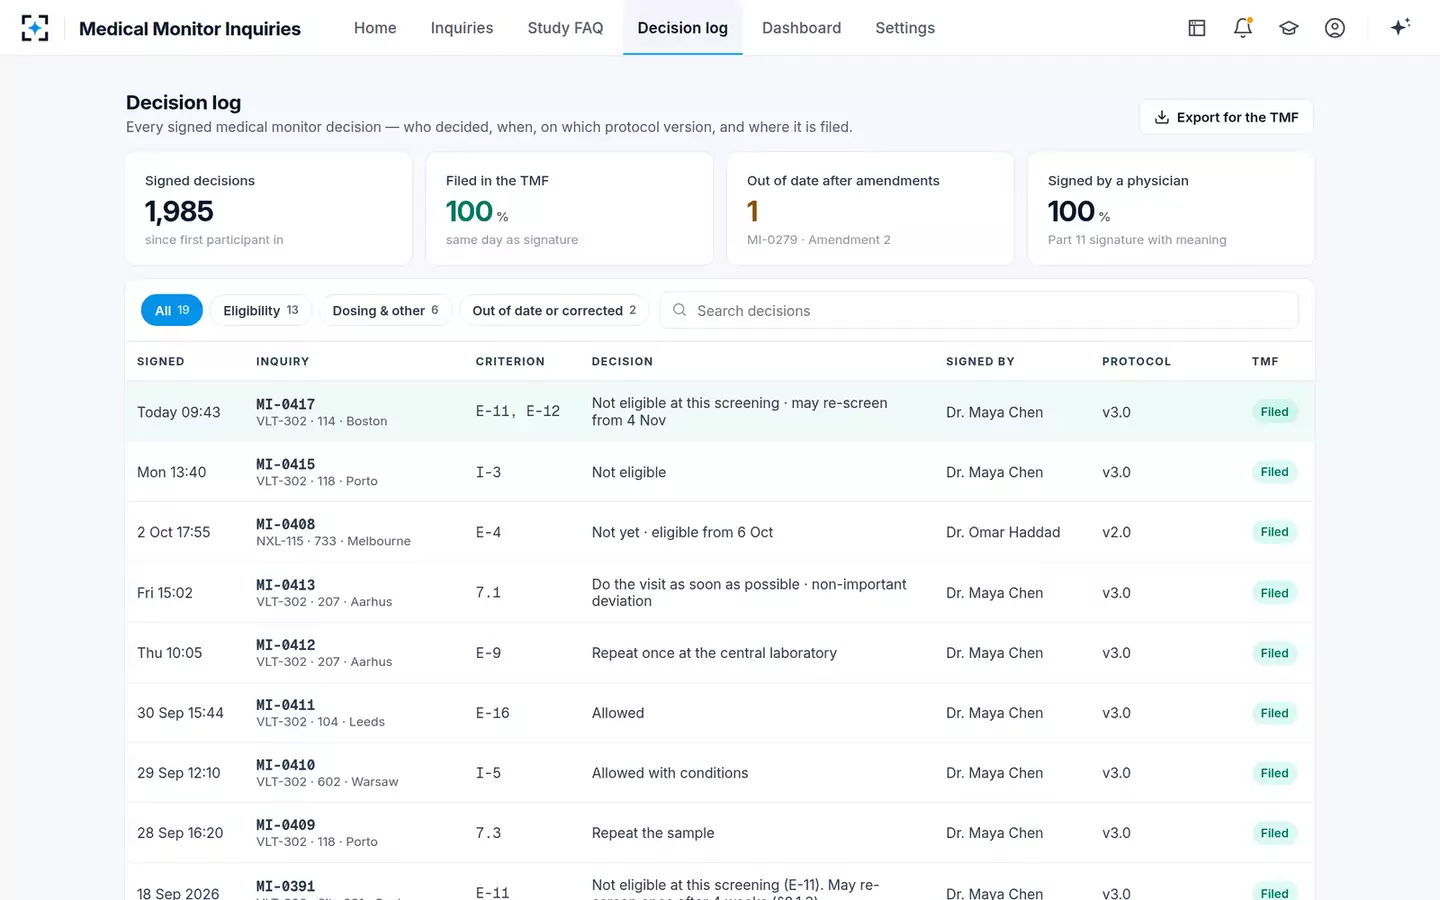
Task: Show Out of date or corrected decisions
Action: pos(554,310)
